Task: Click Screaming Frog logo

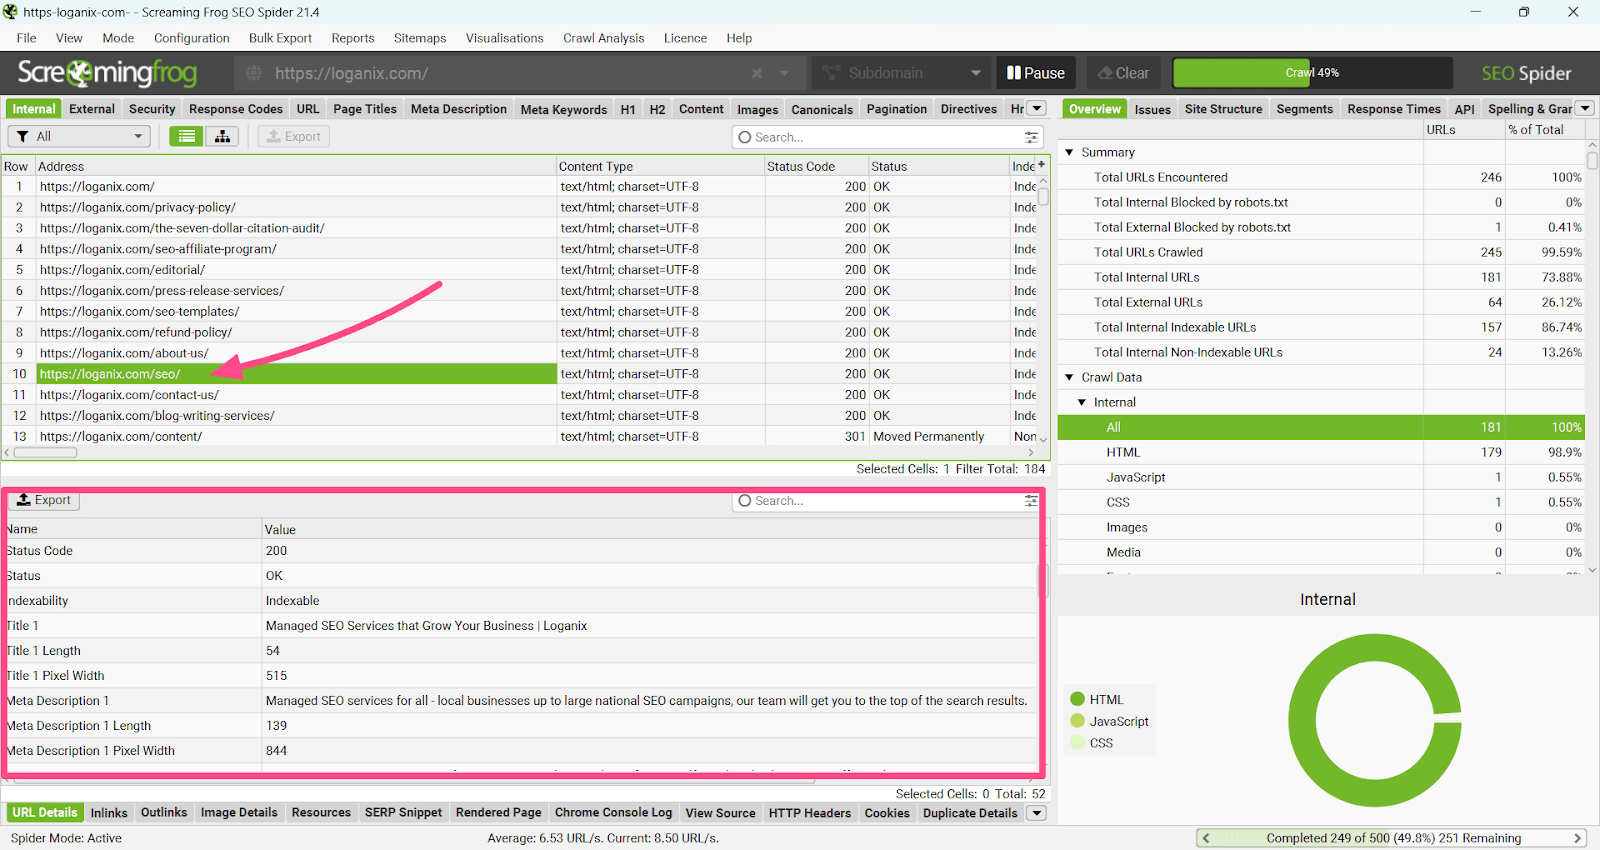Action: pos(107,73)
